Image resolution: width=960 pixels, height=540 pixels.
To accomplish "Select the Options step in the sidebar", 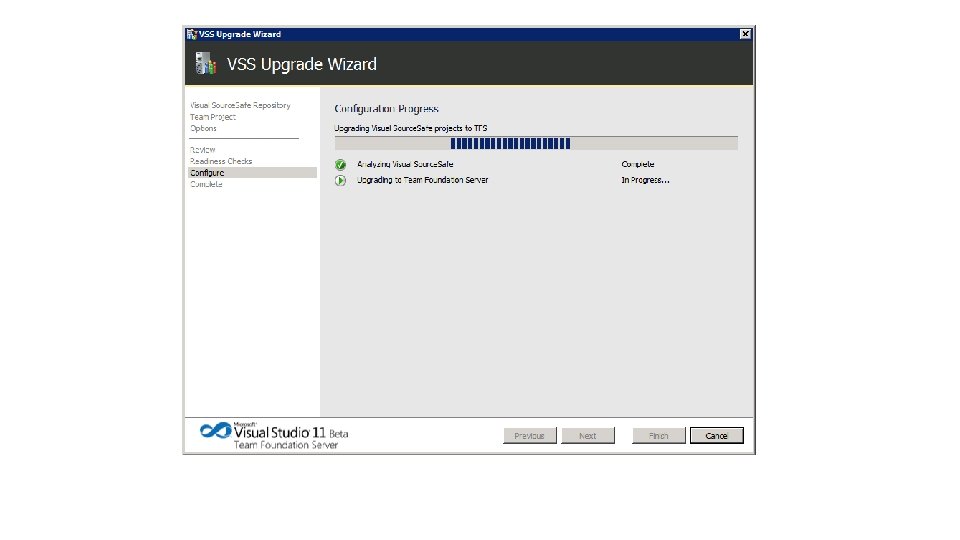I will pyautogui.click(x=203, y=129).
